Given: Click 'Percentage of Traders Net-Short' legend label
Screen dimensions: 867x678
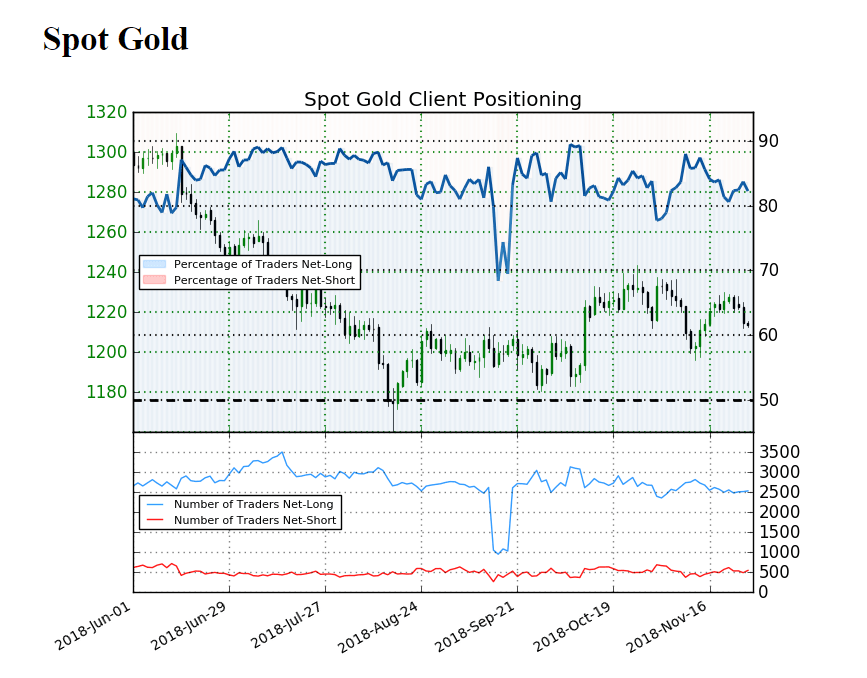Looking at the screenshot, I should [x=264, y=280].
